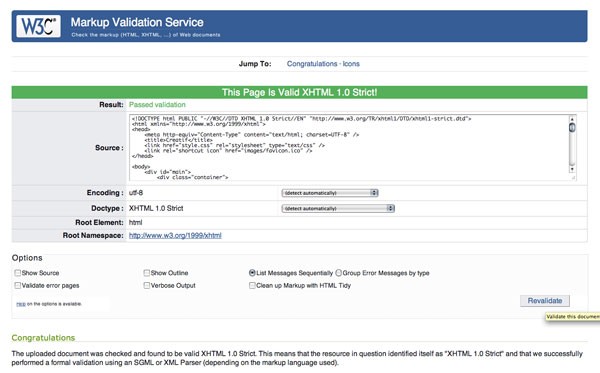600x373 pixels.
Task: Click the Source box resize grip corner
Action: [x=573, y=178]
